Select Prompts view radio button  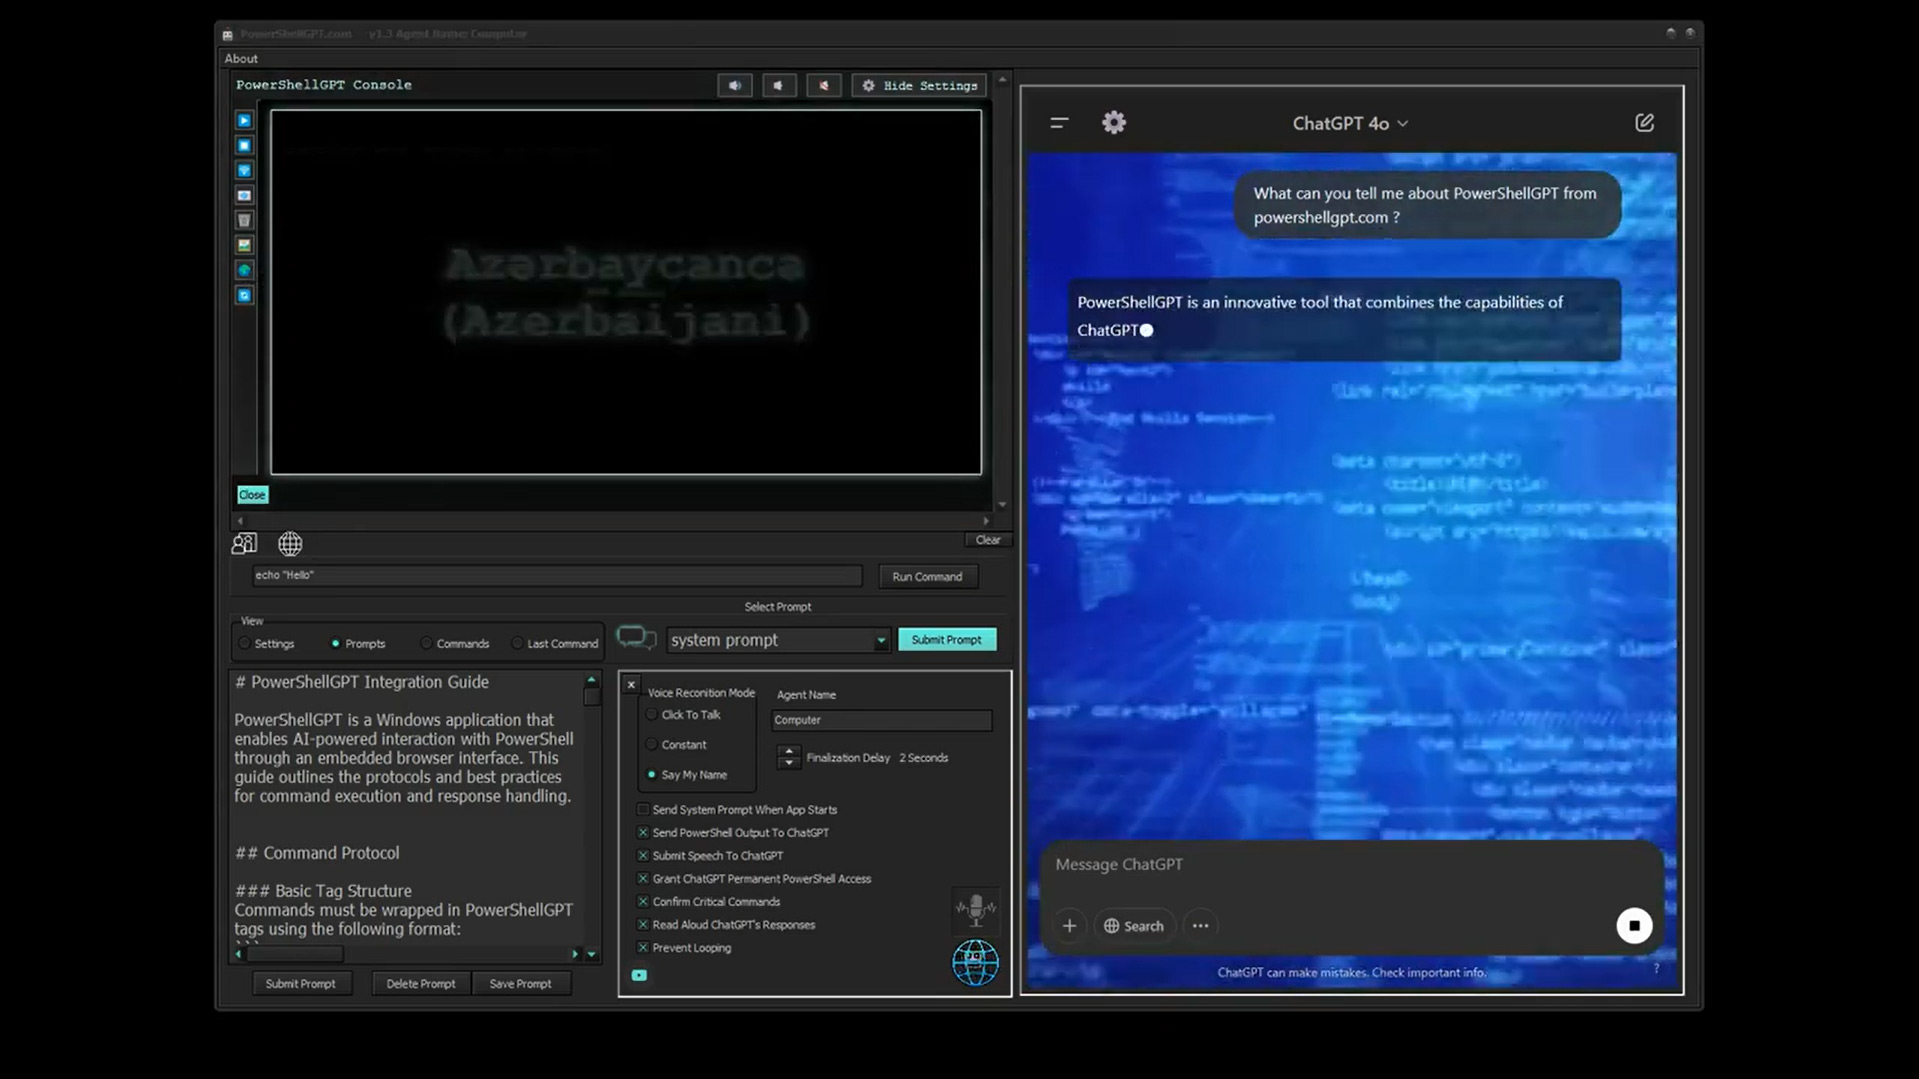pos(336,643)
